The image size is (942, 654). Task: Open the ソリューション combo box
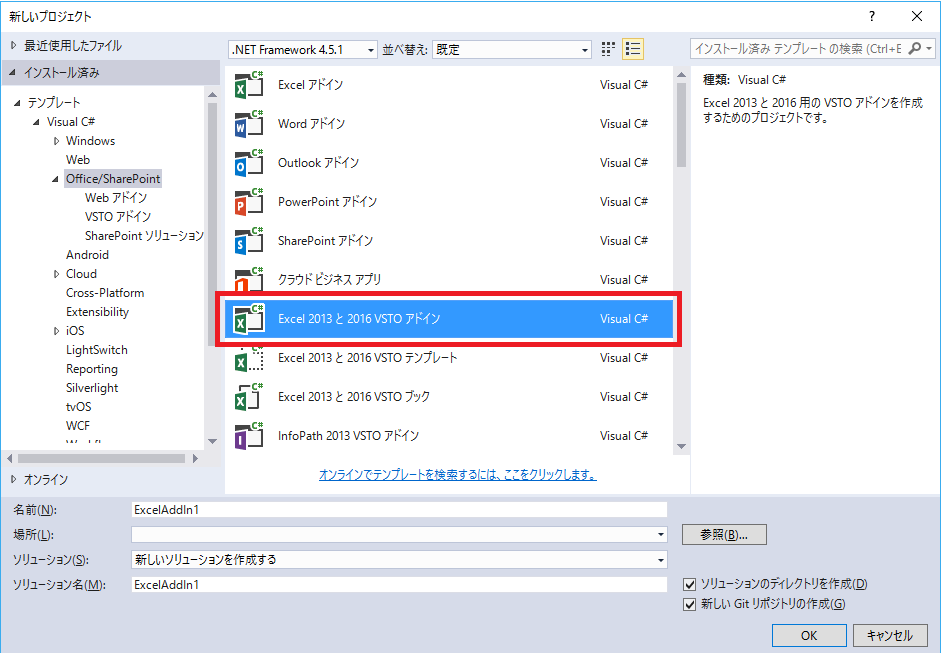pos(400,560)
